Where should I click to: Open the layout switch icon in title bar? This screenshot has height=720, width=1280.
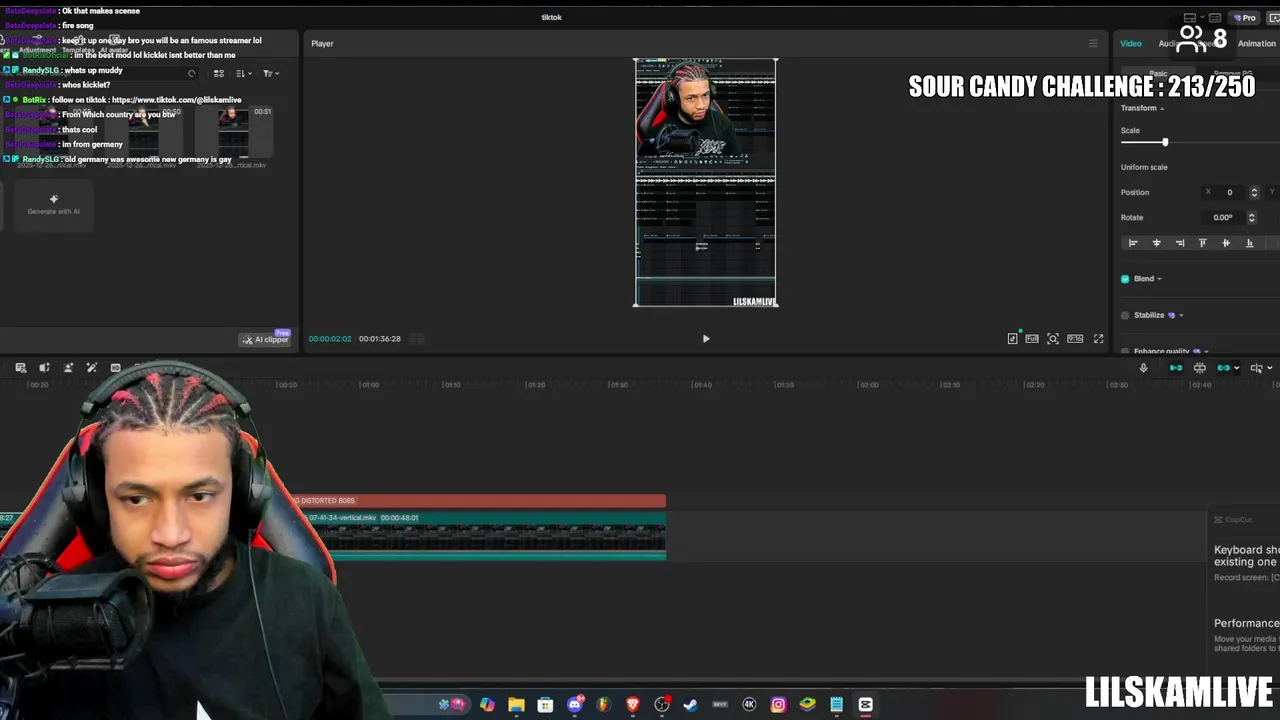pos(1189,17)
